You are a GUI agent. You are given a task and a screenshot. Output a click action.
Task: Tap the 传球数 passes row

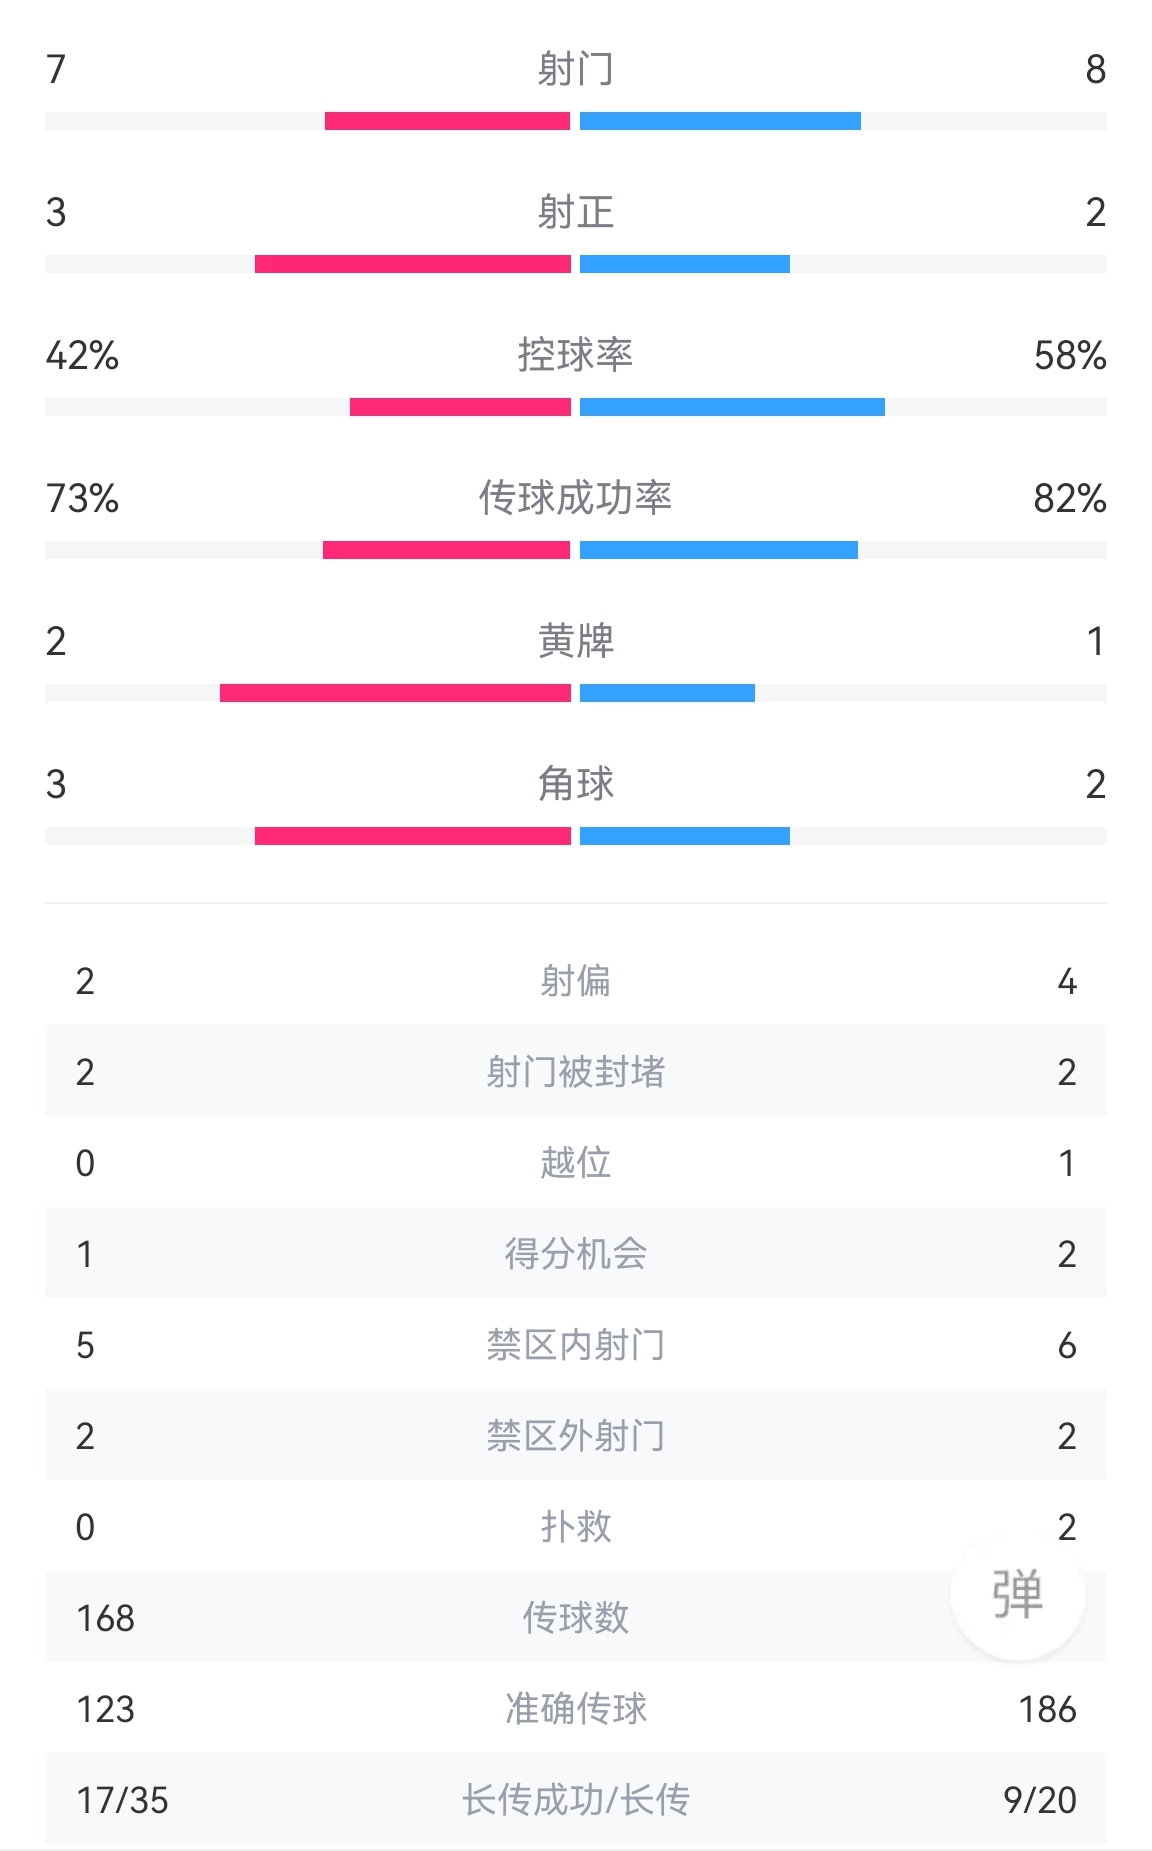576,1618
